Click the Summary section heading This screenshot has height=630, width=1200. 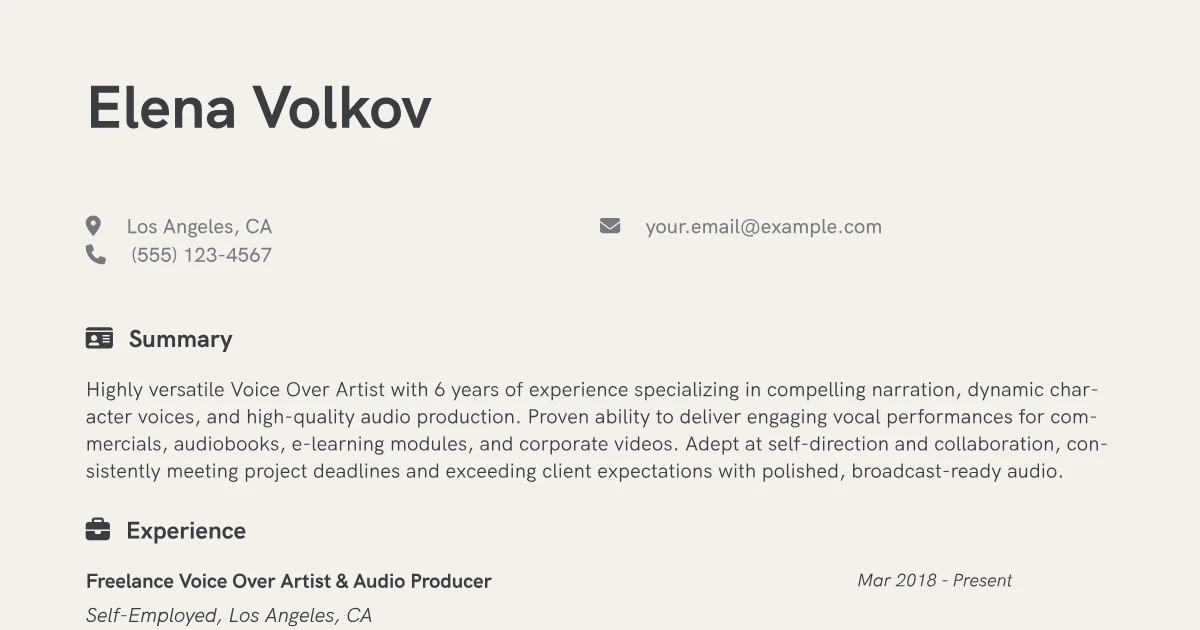pyautogui.click(x=180, y=339)
